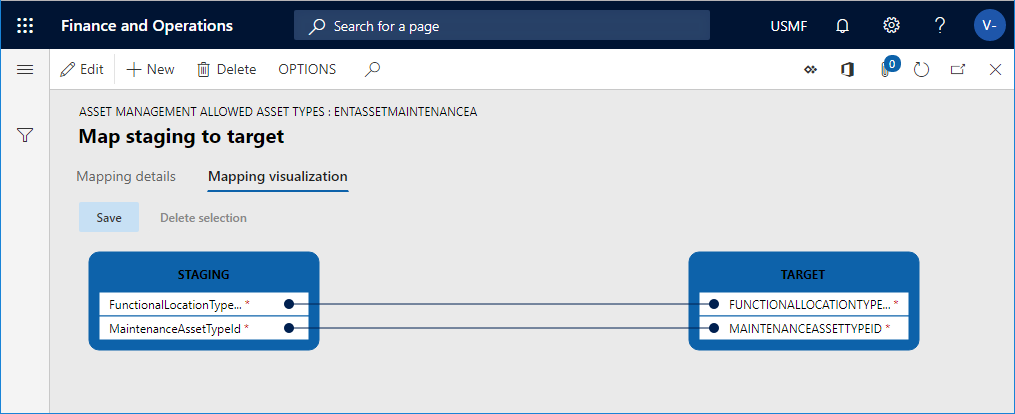Viewport: 1015px width, 414px height.
Task: Open the help question mark
Action: 940,25
